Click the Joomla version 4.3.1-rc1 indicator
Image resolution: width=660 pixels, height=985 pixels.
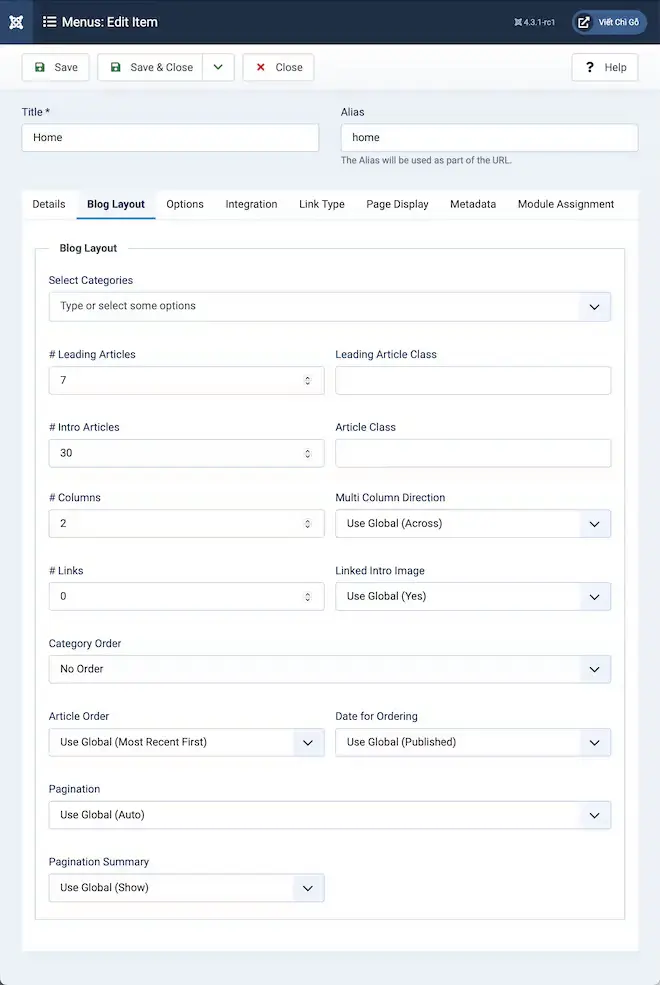tap(534, 22)
